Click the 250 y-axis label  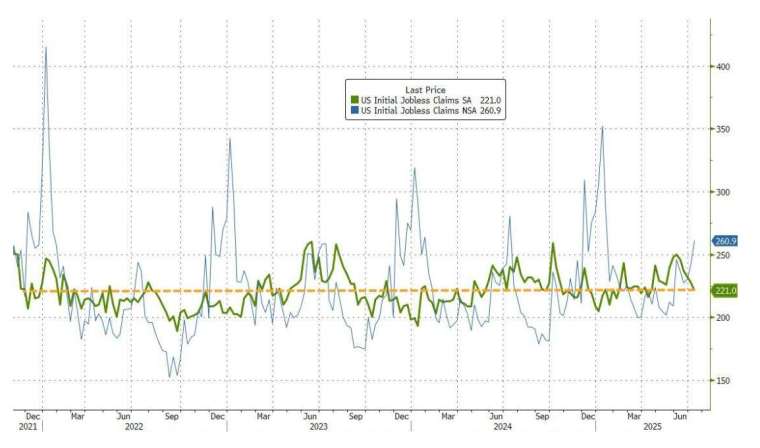723,255
